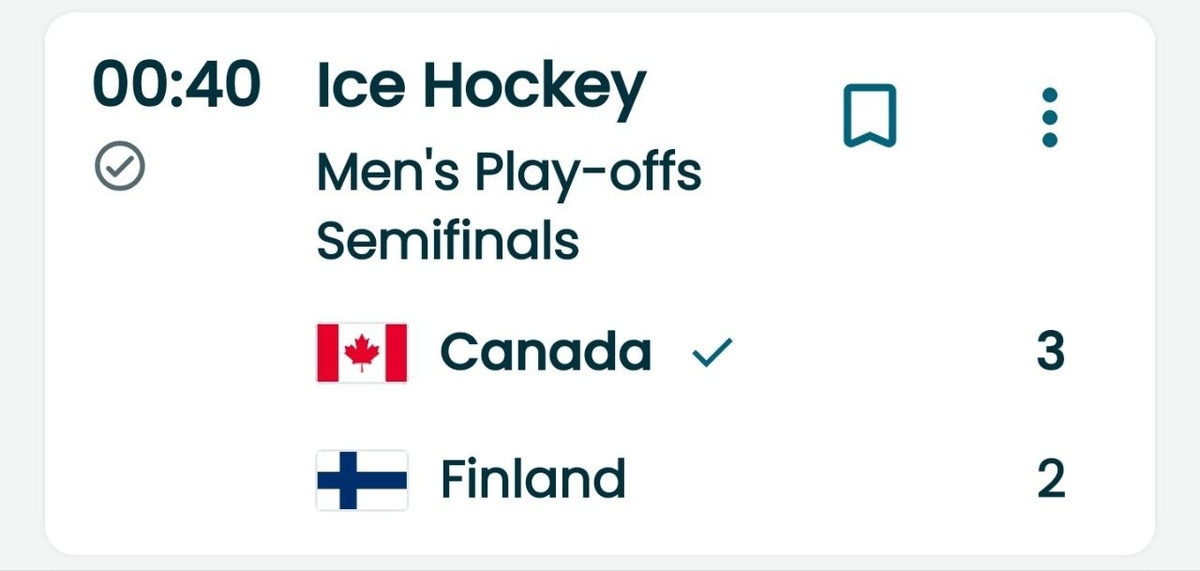Click the Canada flag icon
The image size is (1200, 571).
pyautogui.click(x=361, y=352)
